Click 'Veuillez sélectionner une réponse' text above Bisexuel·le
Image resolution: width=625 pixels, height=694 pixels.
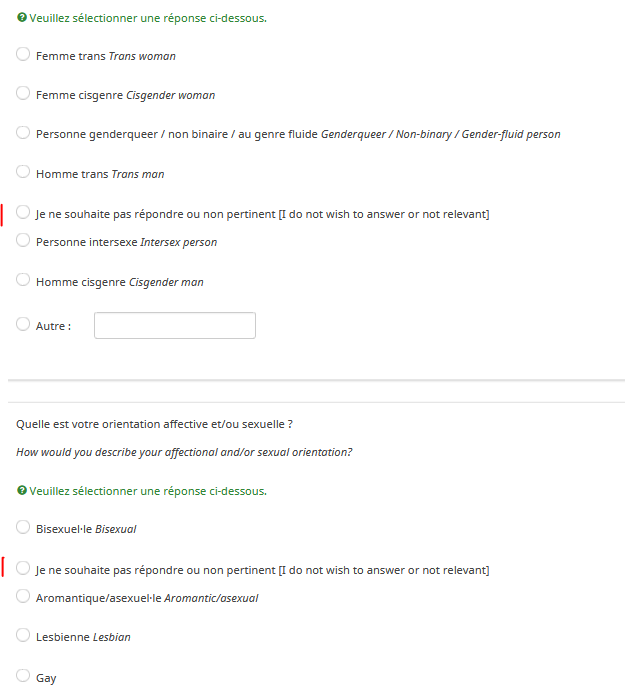[x=148, y=491]
